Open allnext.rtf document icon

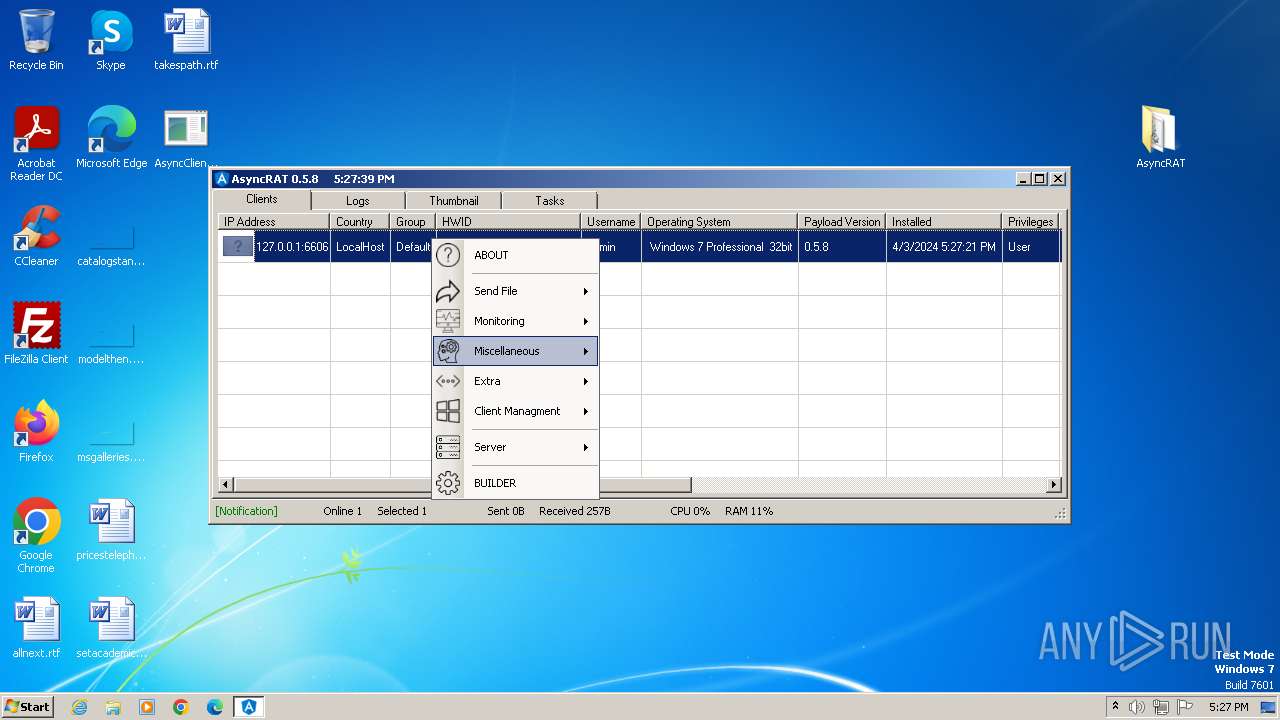point(36,628)
